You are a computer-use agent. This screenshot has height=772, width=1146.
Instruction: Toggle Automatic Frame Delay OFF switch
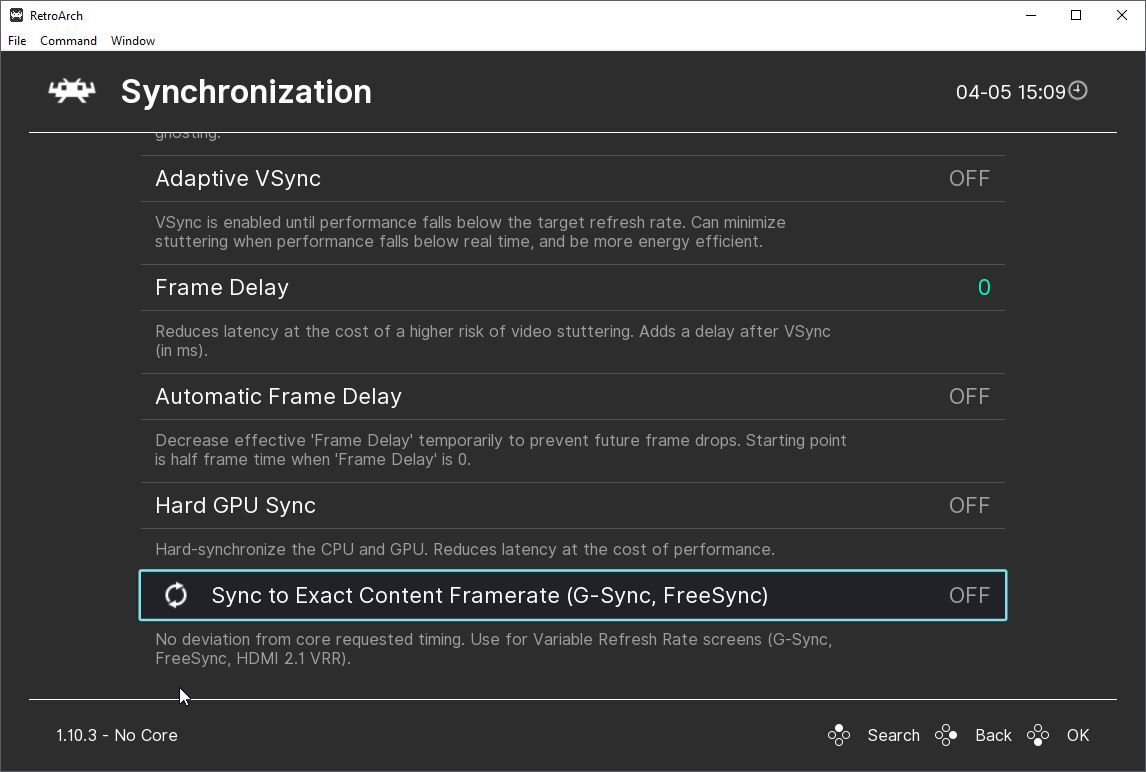968,396
